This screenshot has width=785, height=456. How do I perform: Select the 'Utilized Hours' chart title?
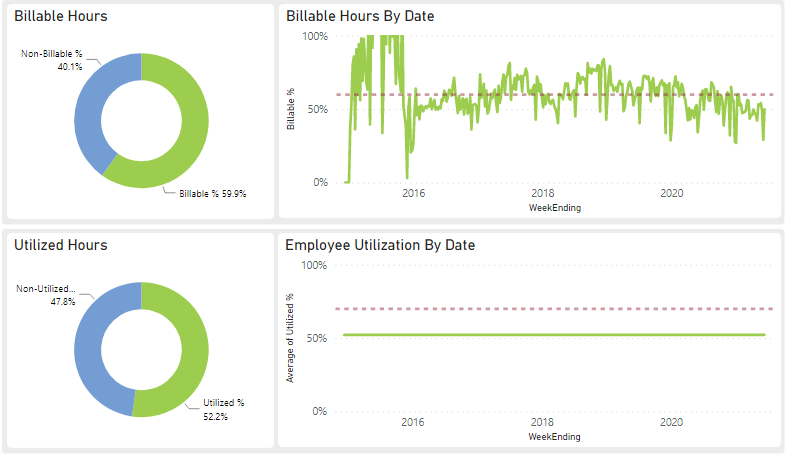click(61, 245)
